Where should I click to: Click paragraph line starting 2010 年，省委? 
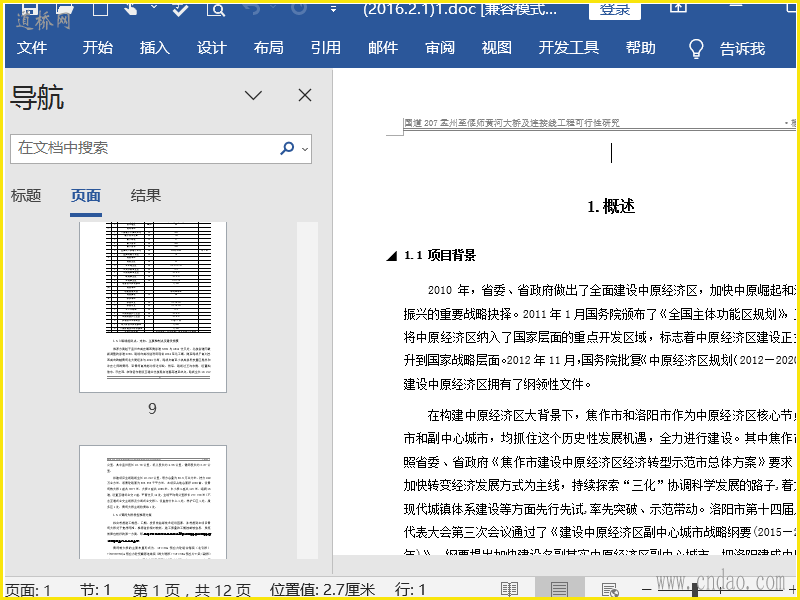pos(611,290)
